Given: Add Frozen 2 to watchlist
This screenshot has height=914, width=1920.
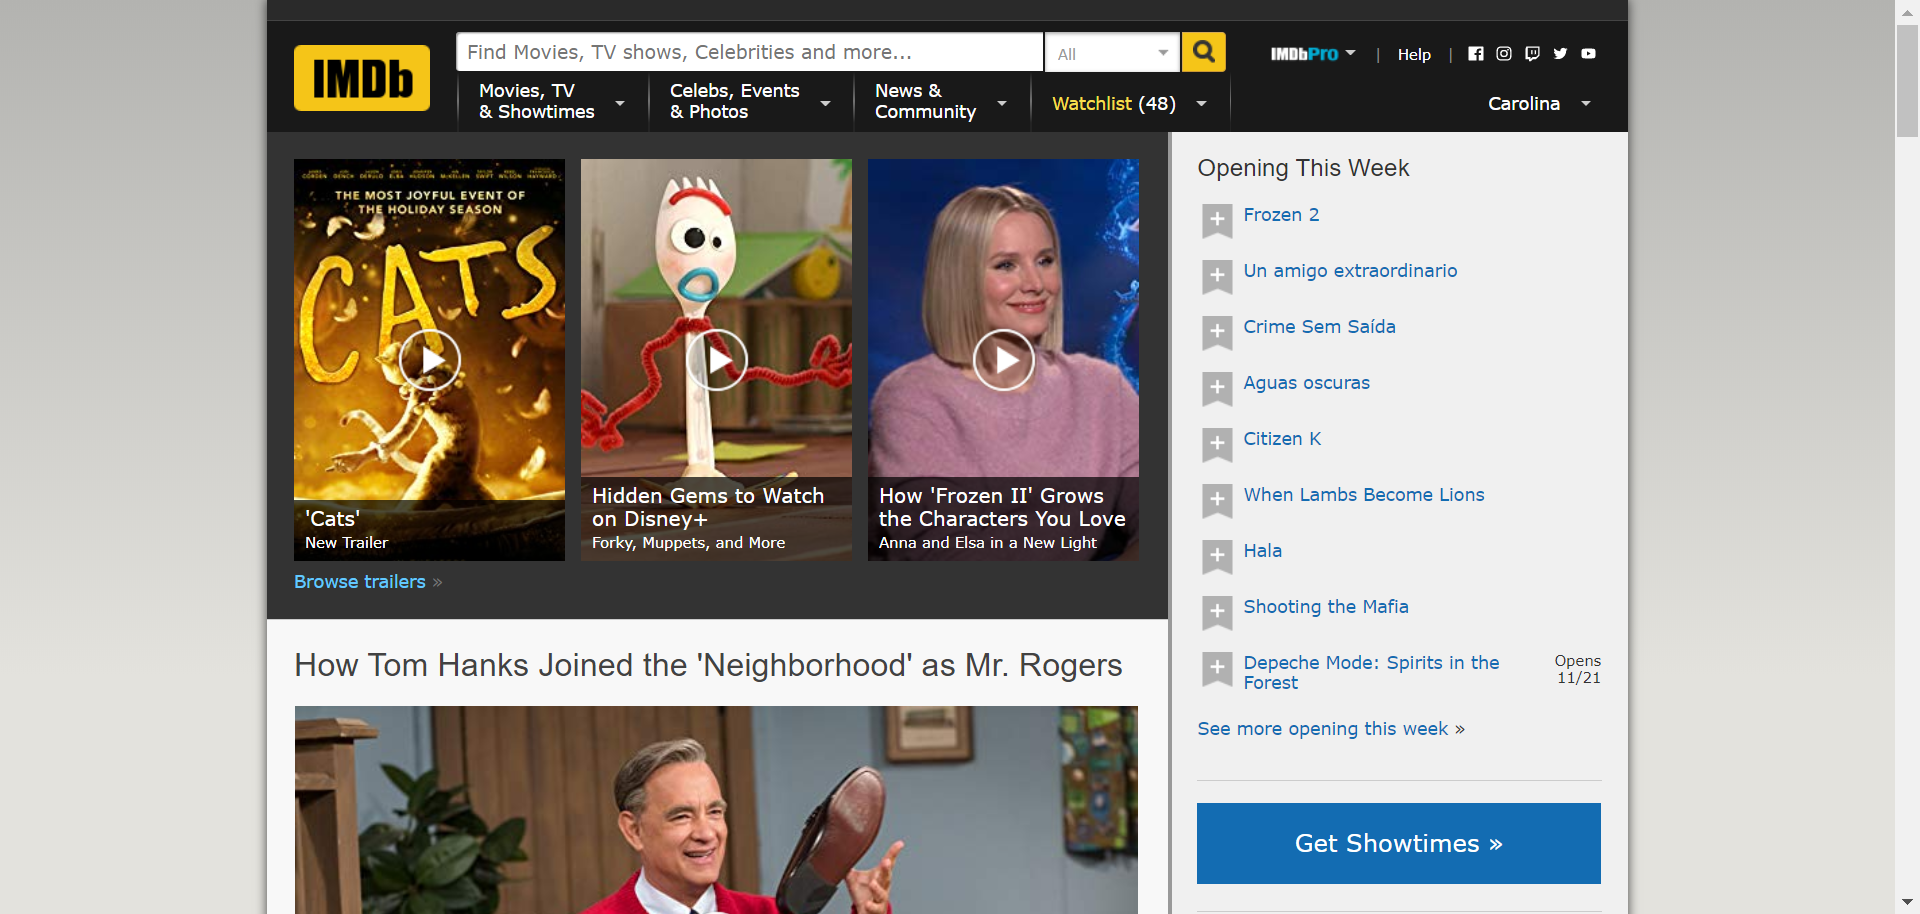Looking at the screenshot, I should [x=1216, y=220].
